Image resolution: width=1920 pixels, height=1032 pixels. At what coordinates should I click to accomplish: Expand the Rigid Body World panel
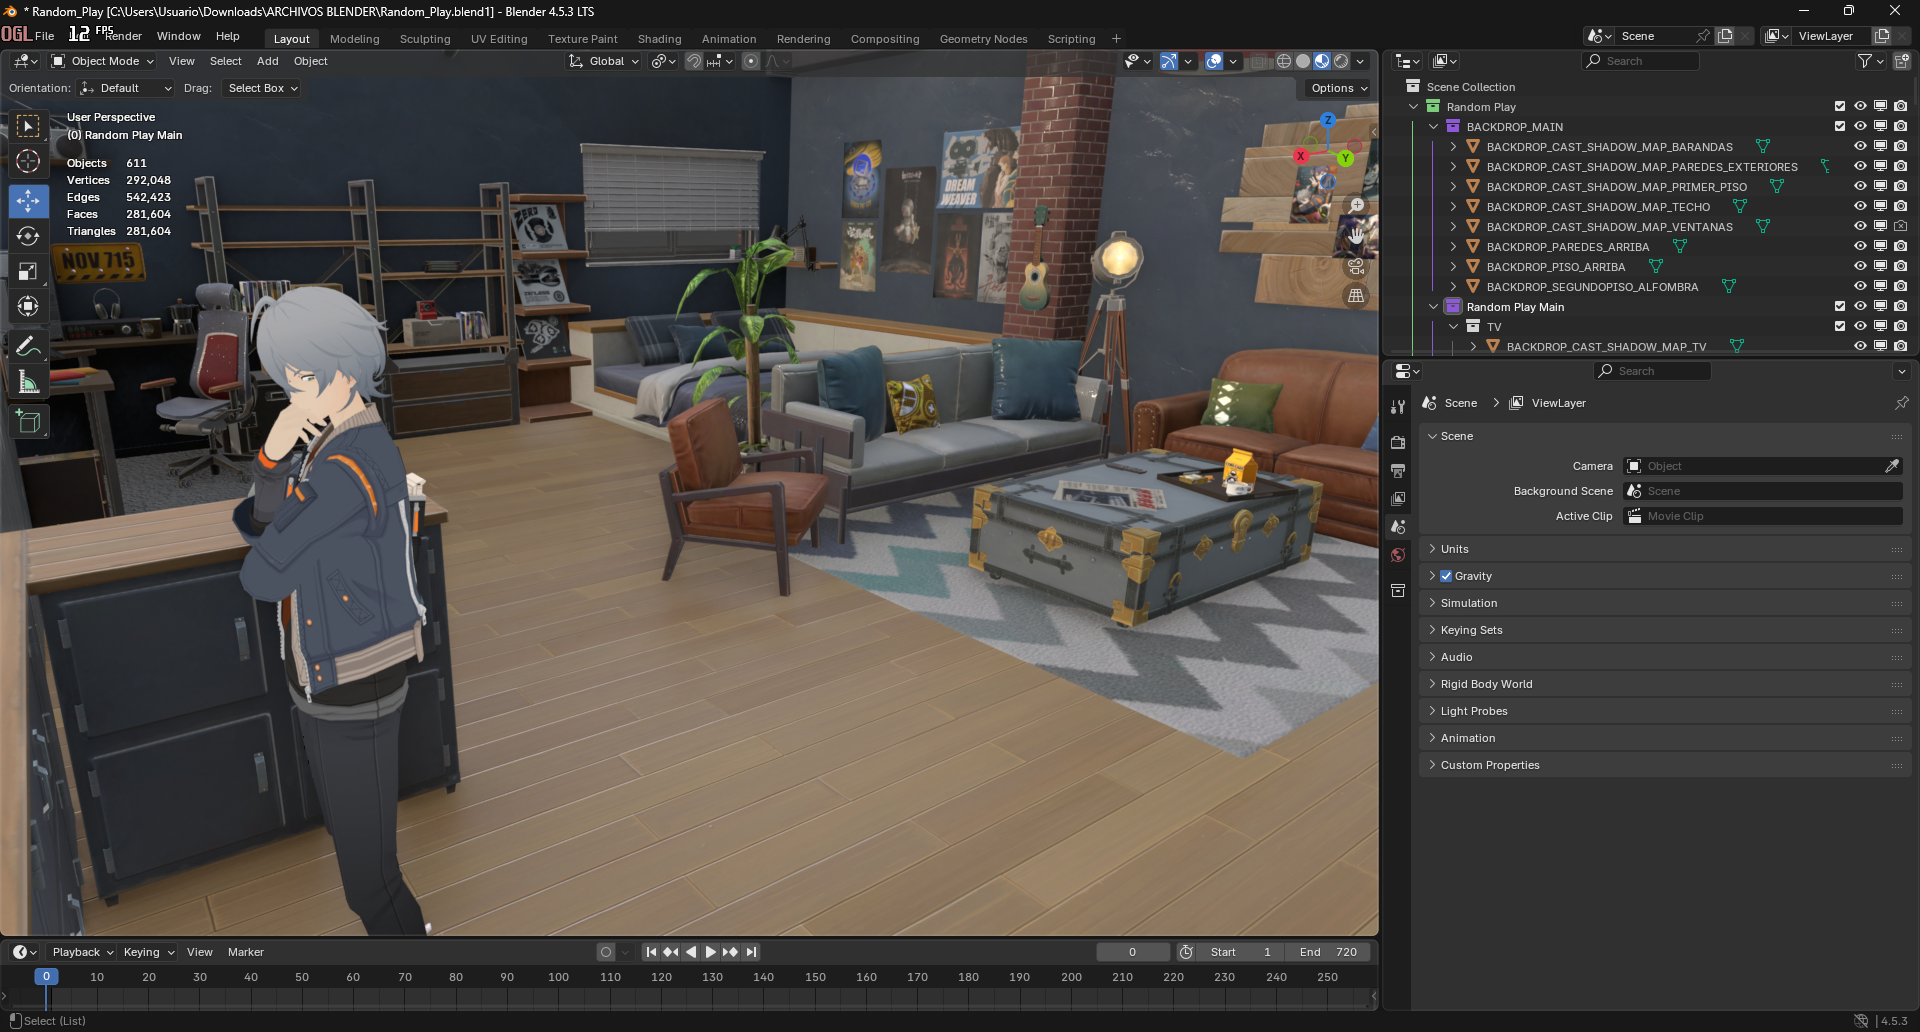pyautogui.click(x=1486, y=684)
